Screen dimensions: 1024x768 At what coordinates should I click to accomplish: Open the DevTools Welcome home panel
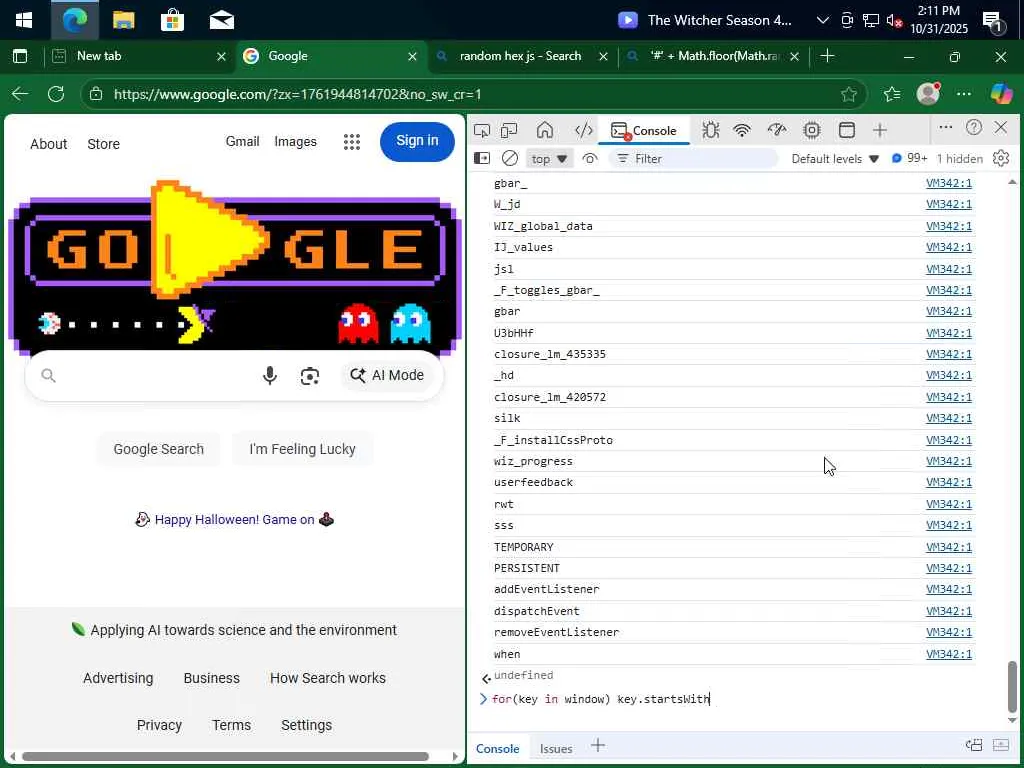(545, 130)
